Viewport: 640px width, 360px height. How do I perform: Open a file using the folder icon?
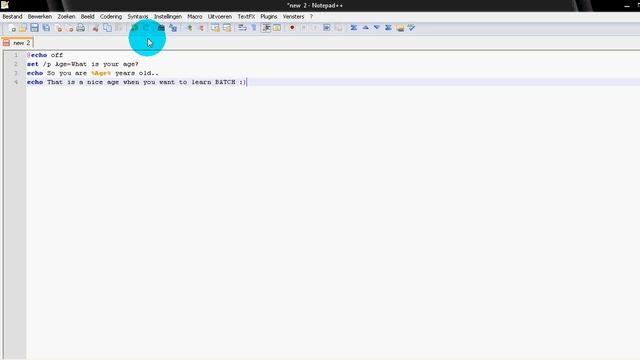click(x=23, y=28)
